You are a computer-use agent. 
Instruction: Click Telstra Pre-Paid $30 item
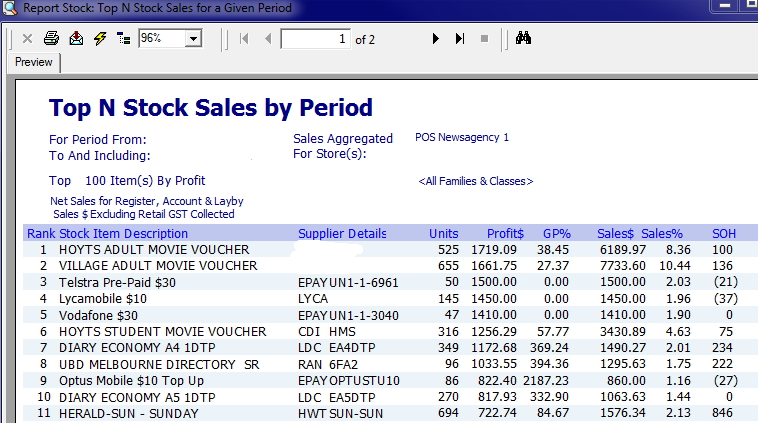117,282
